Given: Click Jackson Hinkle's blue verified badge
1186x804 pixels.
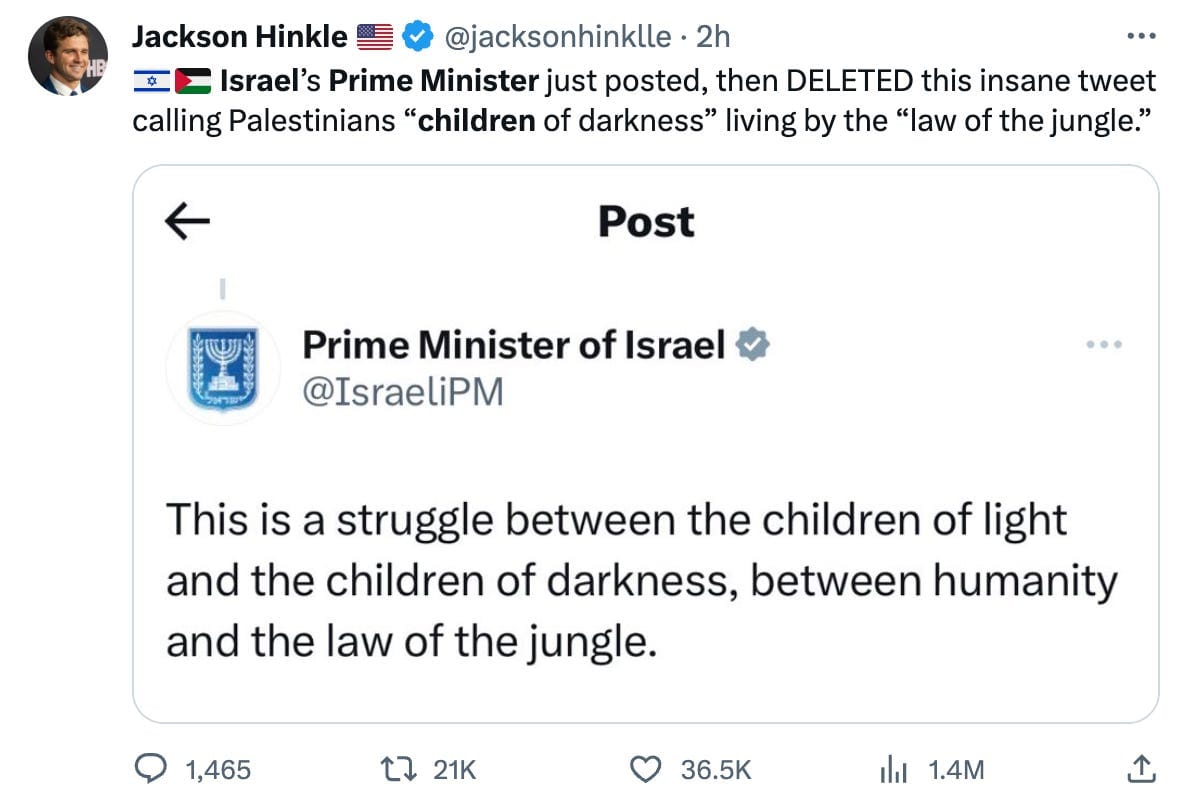Looking at the screenshot, I should 417,37.
